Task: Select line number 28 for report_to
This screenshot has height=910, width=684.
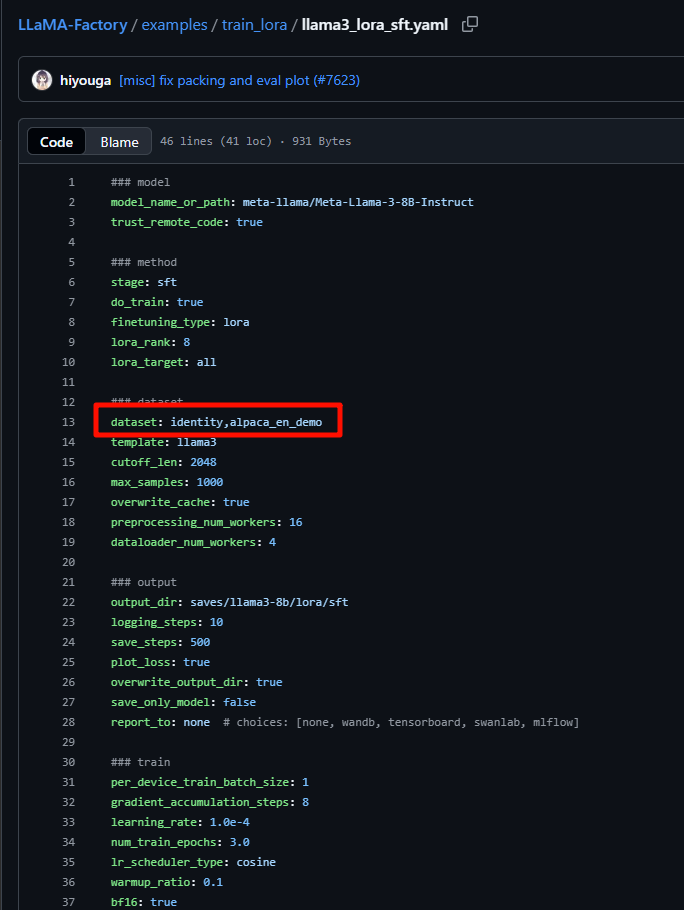Action: pos(68,722)
